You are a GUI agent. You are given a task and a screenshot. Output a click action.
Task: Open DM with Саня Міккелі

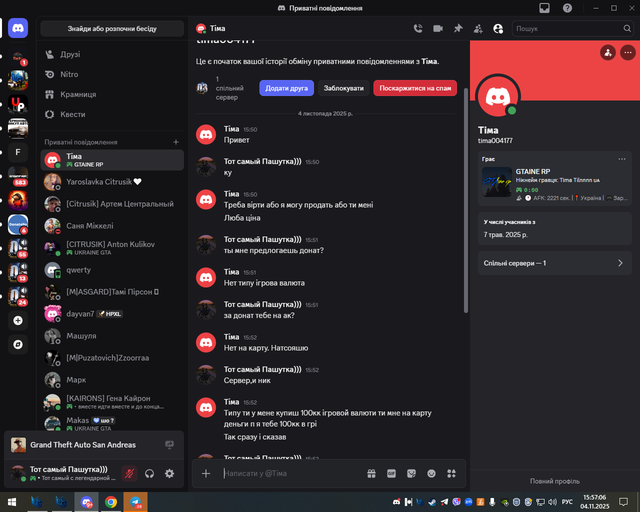tap(112, 226)
